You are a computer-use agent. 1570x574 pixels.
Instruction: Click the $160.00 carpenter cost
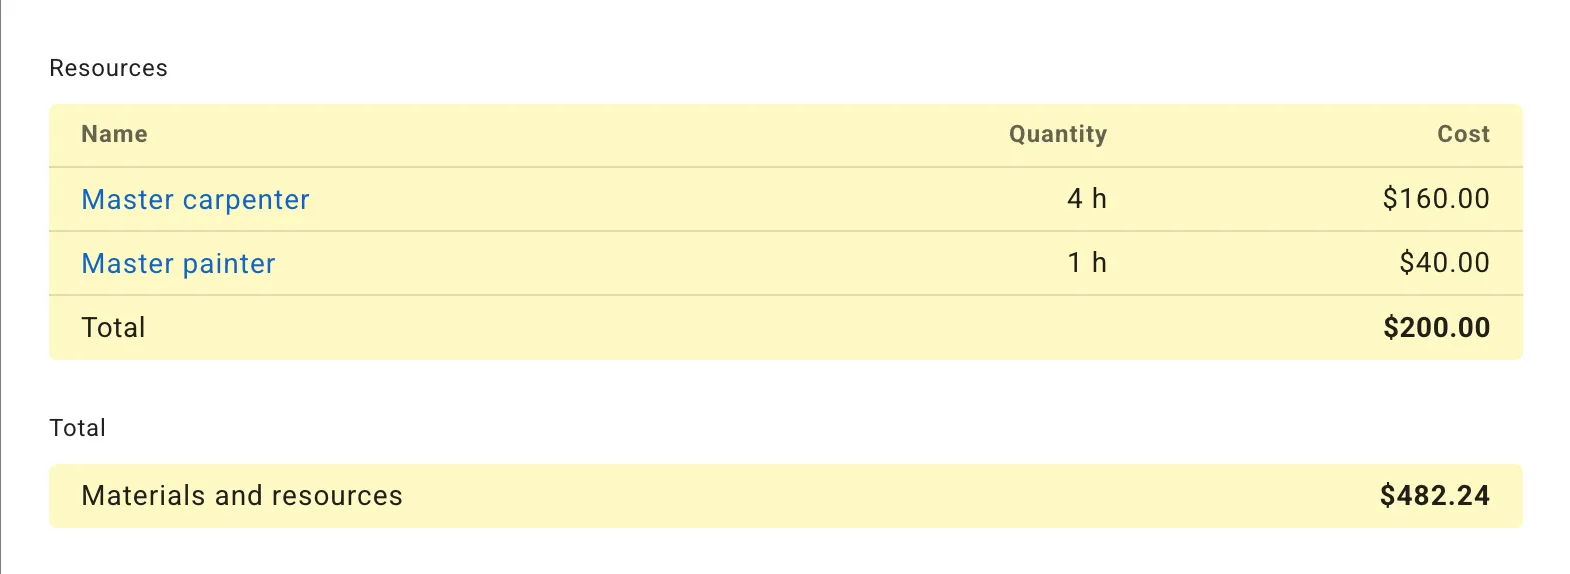click(x=1436, y=199)
